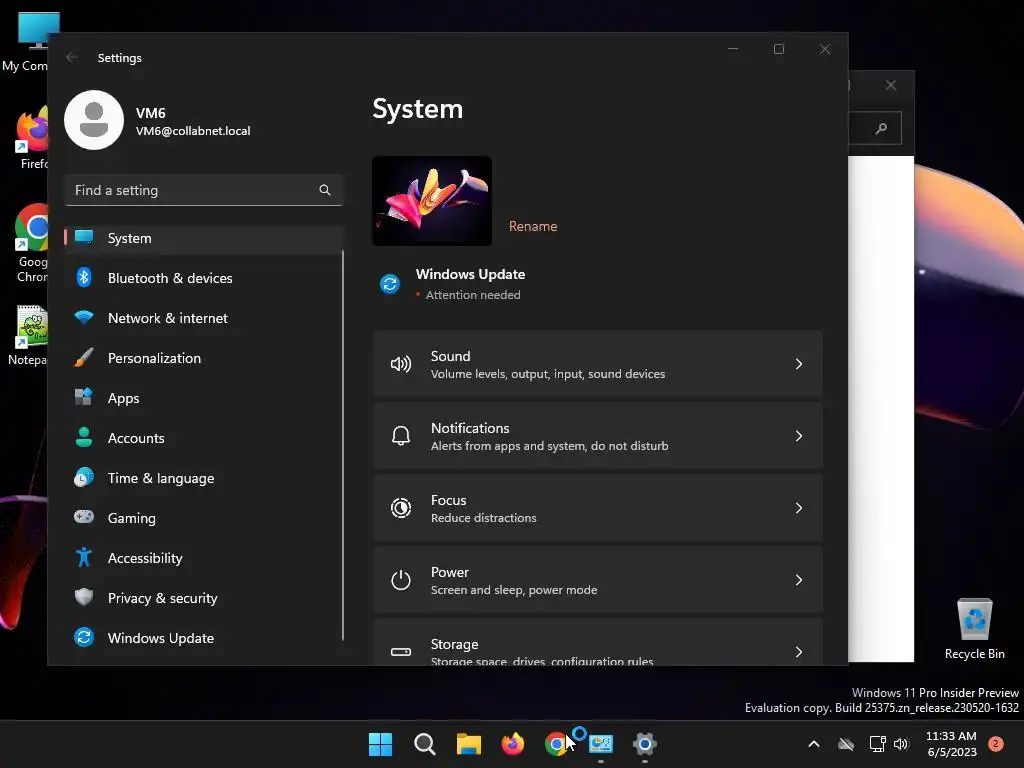Select Time & language in sidebar

(204, 478)
